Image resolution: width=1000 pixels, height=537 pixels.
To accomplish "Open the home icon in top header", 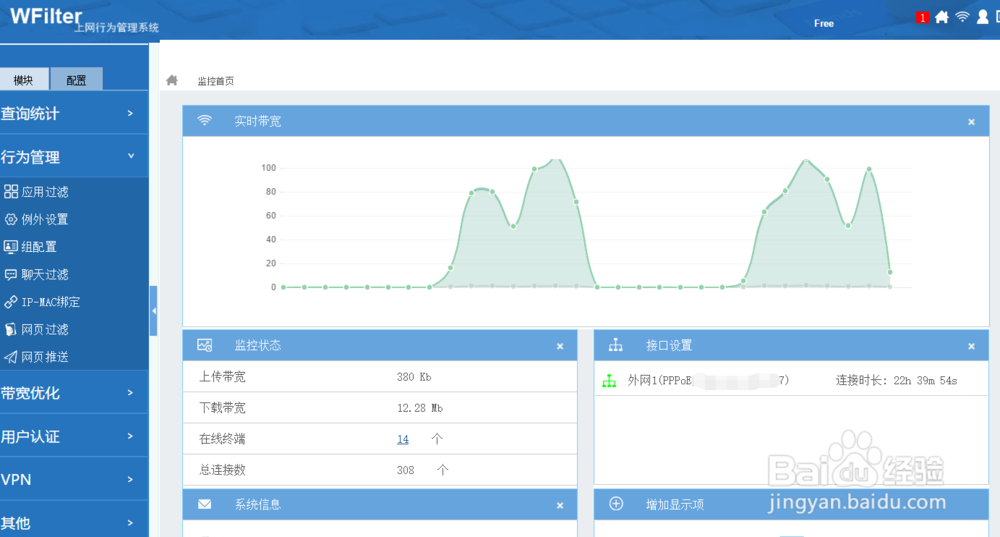I will 941,17.
